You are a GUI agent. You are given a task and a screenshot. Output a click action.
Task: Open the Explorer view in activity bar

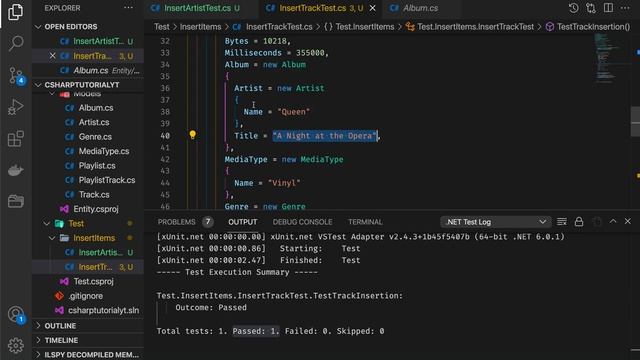[16, 12]
